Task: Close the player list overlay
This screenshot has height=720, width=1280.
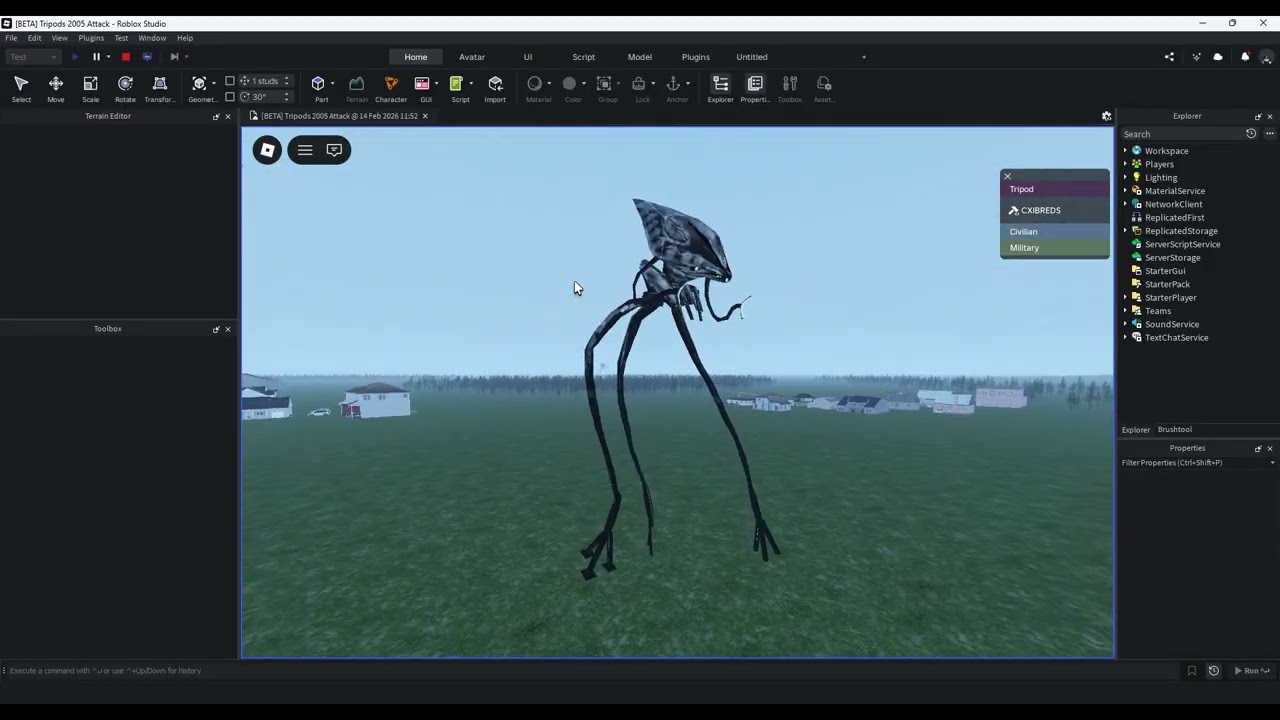Action: point(1007,176)
